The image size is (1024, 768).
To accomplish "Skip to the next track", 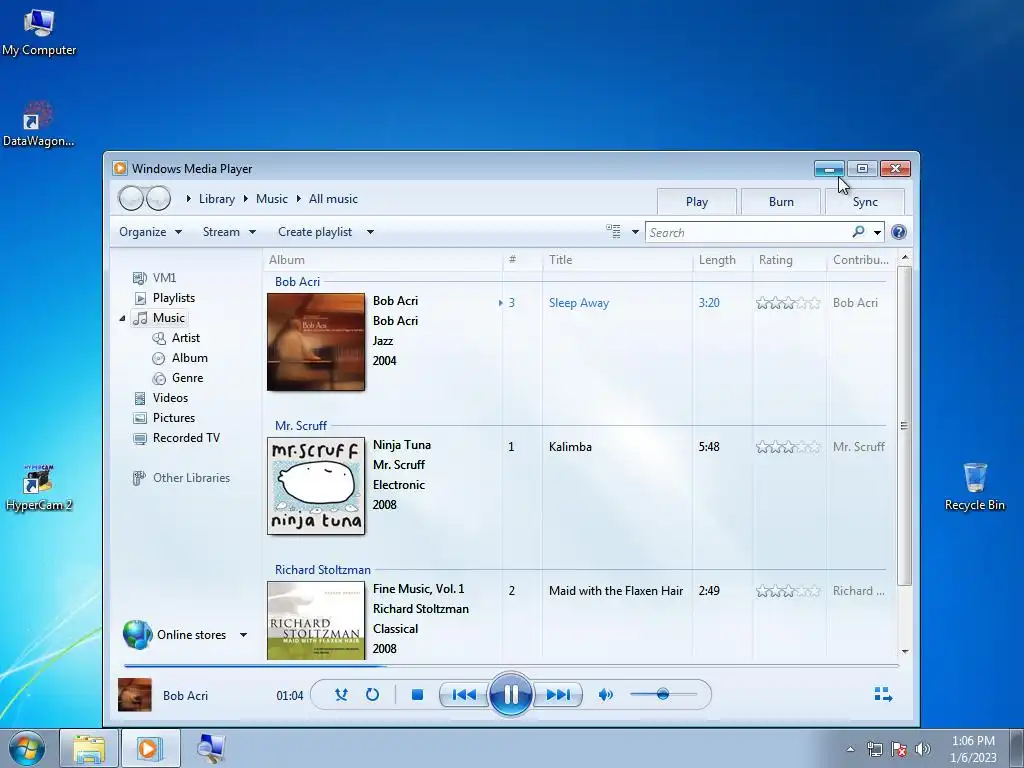I will 558,695.
